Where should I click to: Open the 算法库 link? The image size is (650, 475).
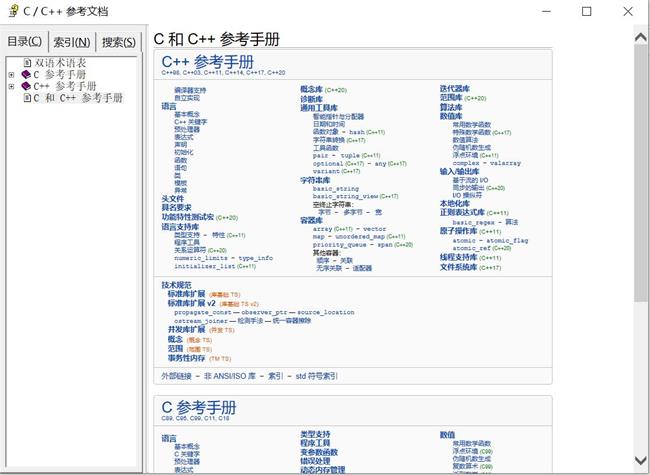pyautogui.click(x=451, y=107)
